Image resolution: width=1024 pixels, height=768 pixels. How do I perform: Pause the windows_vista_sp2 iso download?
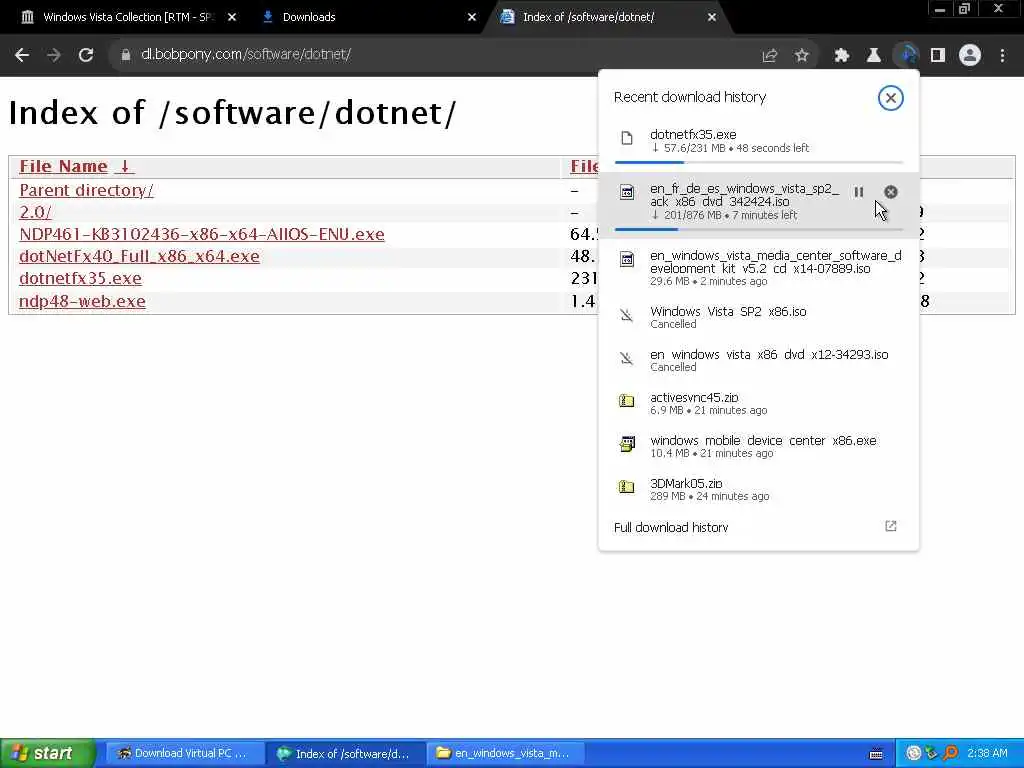pos(859,192)
